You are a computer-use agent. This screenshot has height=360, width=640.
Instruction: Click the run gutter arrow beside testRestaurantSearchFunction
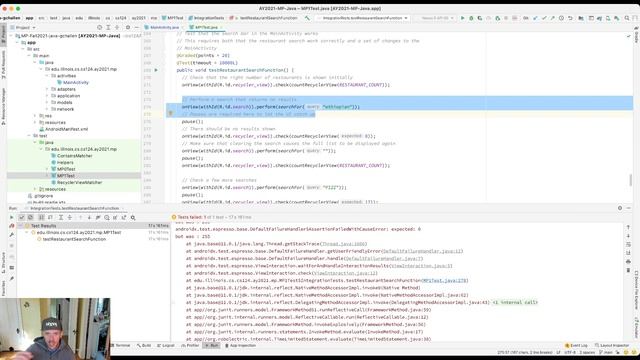pos(156,70)
